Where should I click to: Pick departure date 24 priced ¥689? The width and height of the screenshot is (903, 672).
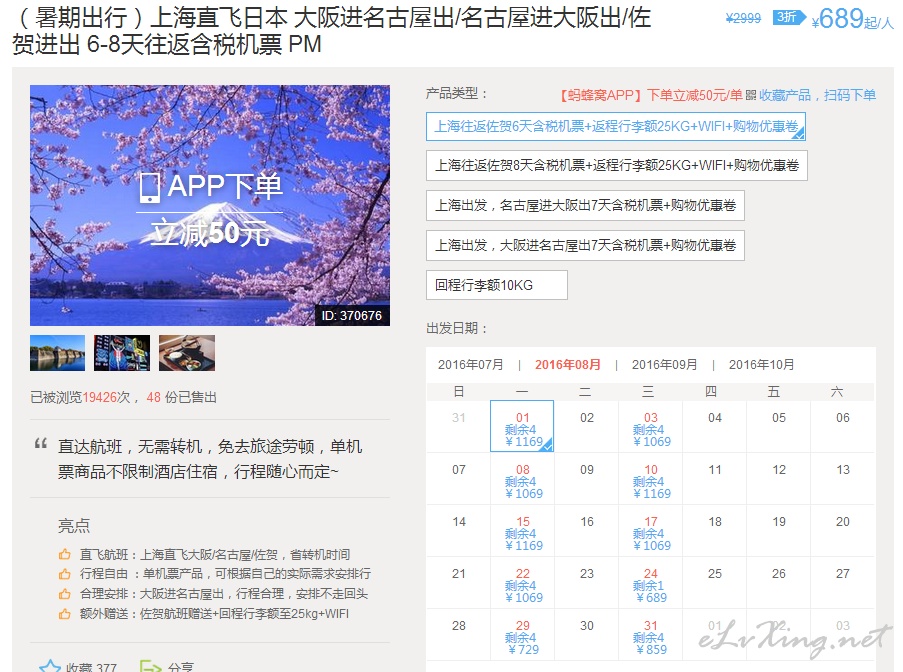pyautogui.click(x=650, y=582)
